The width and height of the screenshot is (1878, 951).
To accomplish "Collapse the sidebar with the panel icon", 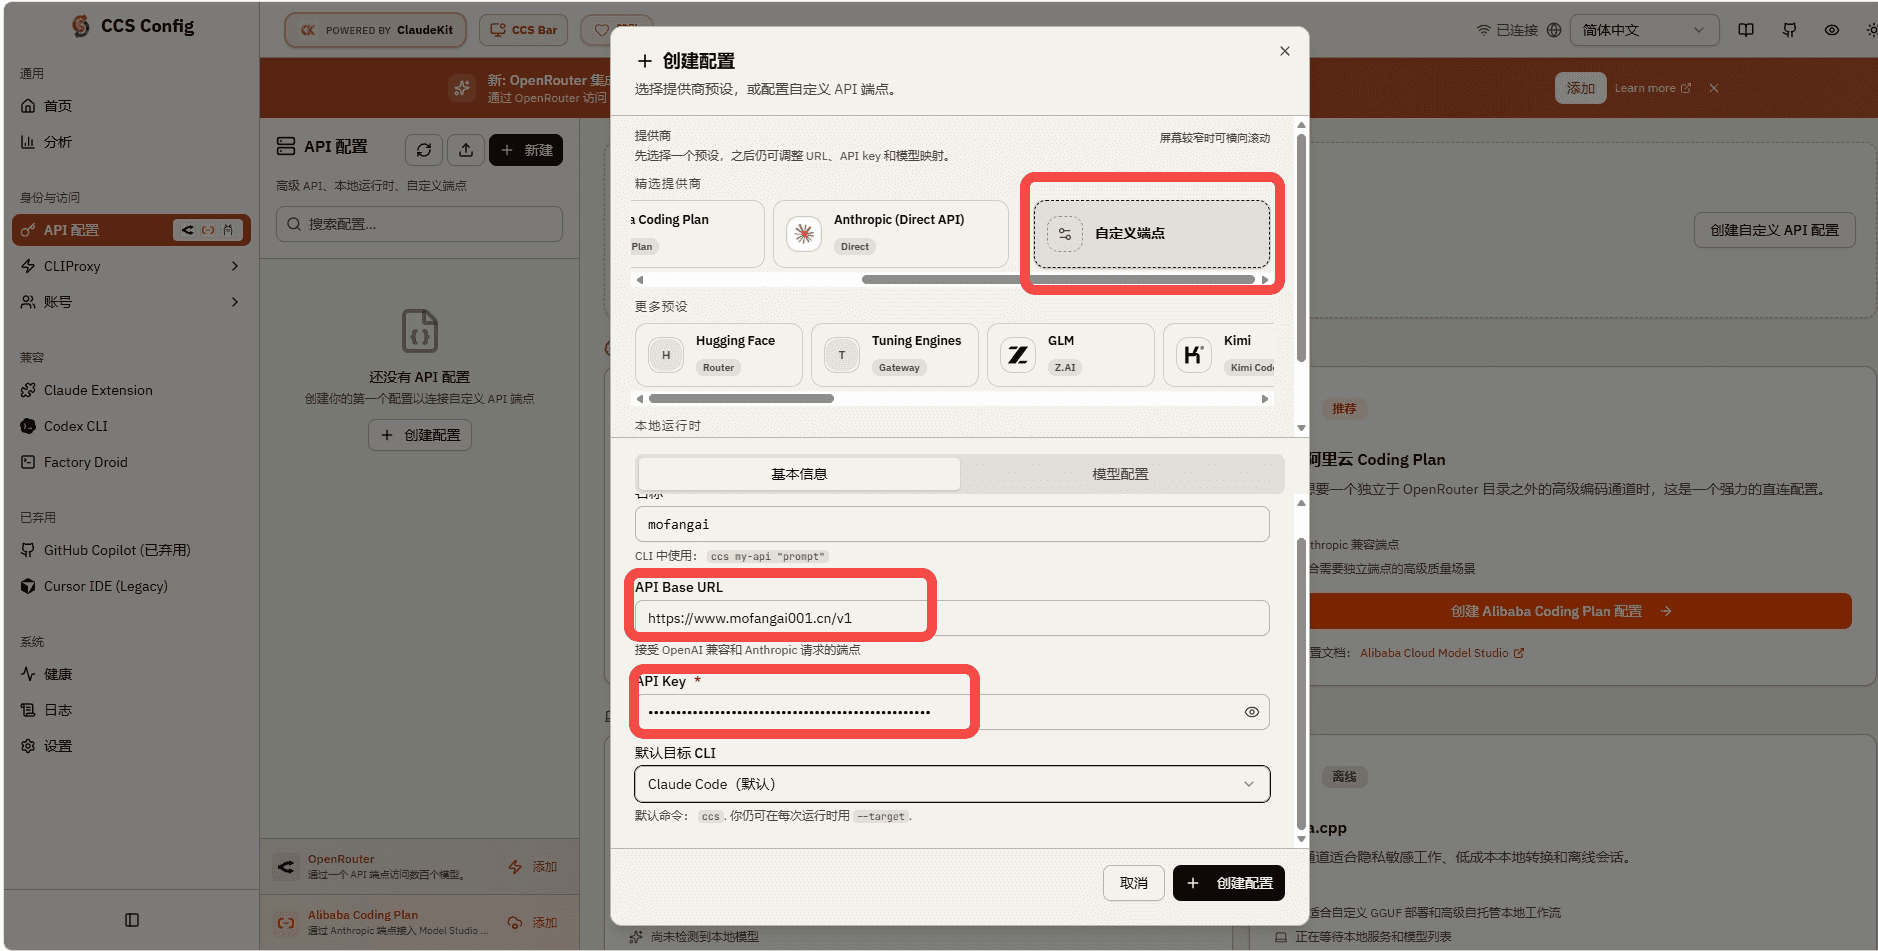I will point(132,920).
